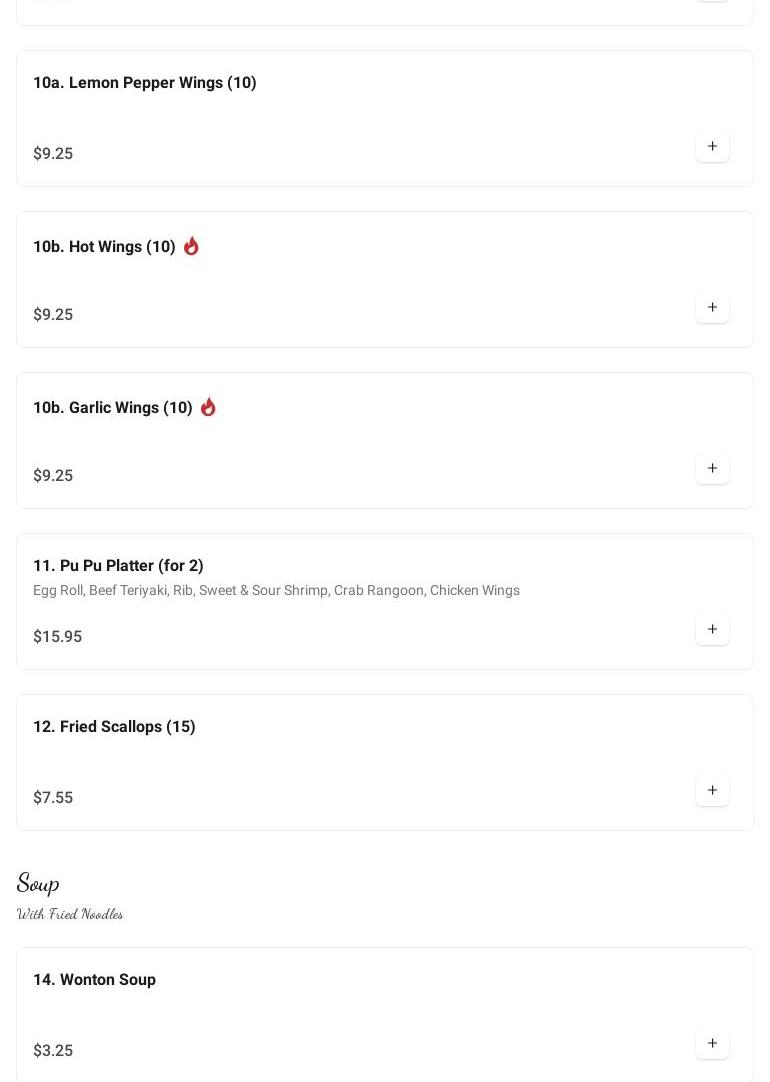770x1082 pixels.
Task: Add Garlic Wings using plus button
Action: [x=712, y=469]
